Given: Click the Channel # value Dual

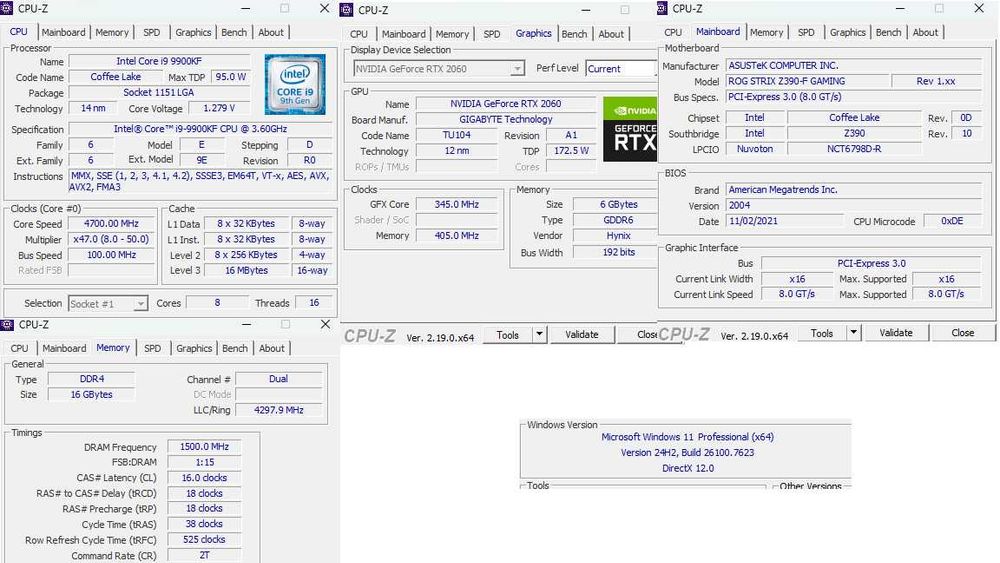Looking at the screenshot, I should click(x=279, y=379).
